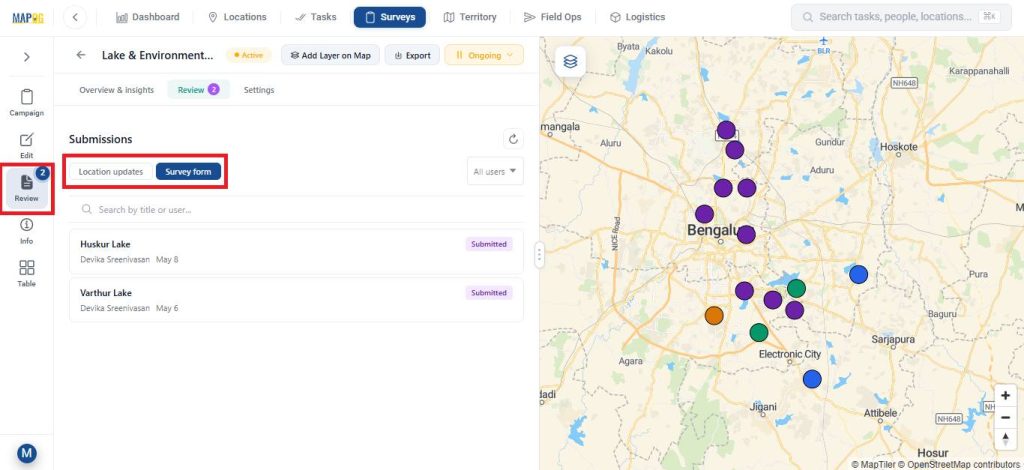Image resolution: width=1024 pixels, height=470 pixels.
Task: Click the user avatar M
Action: coord(27,452)
